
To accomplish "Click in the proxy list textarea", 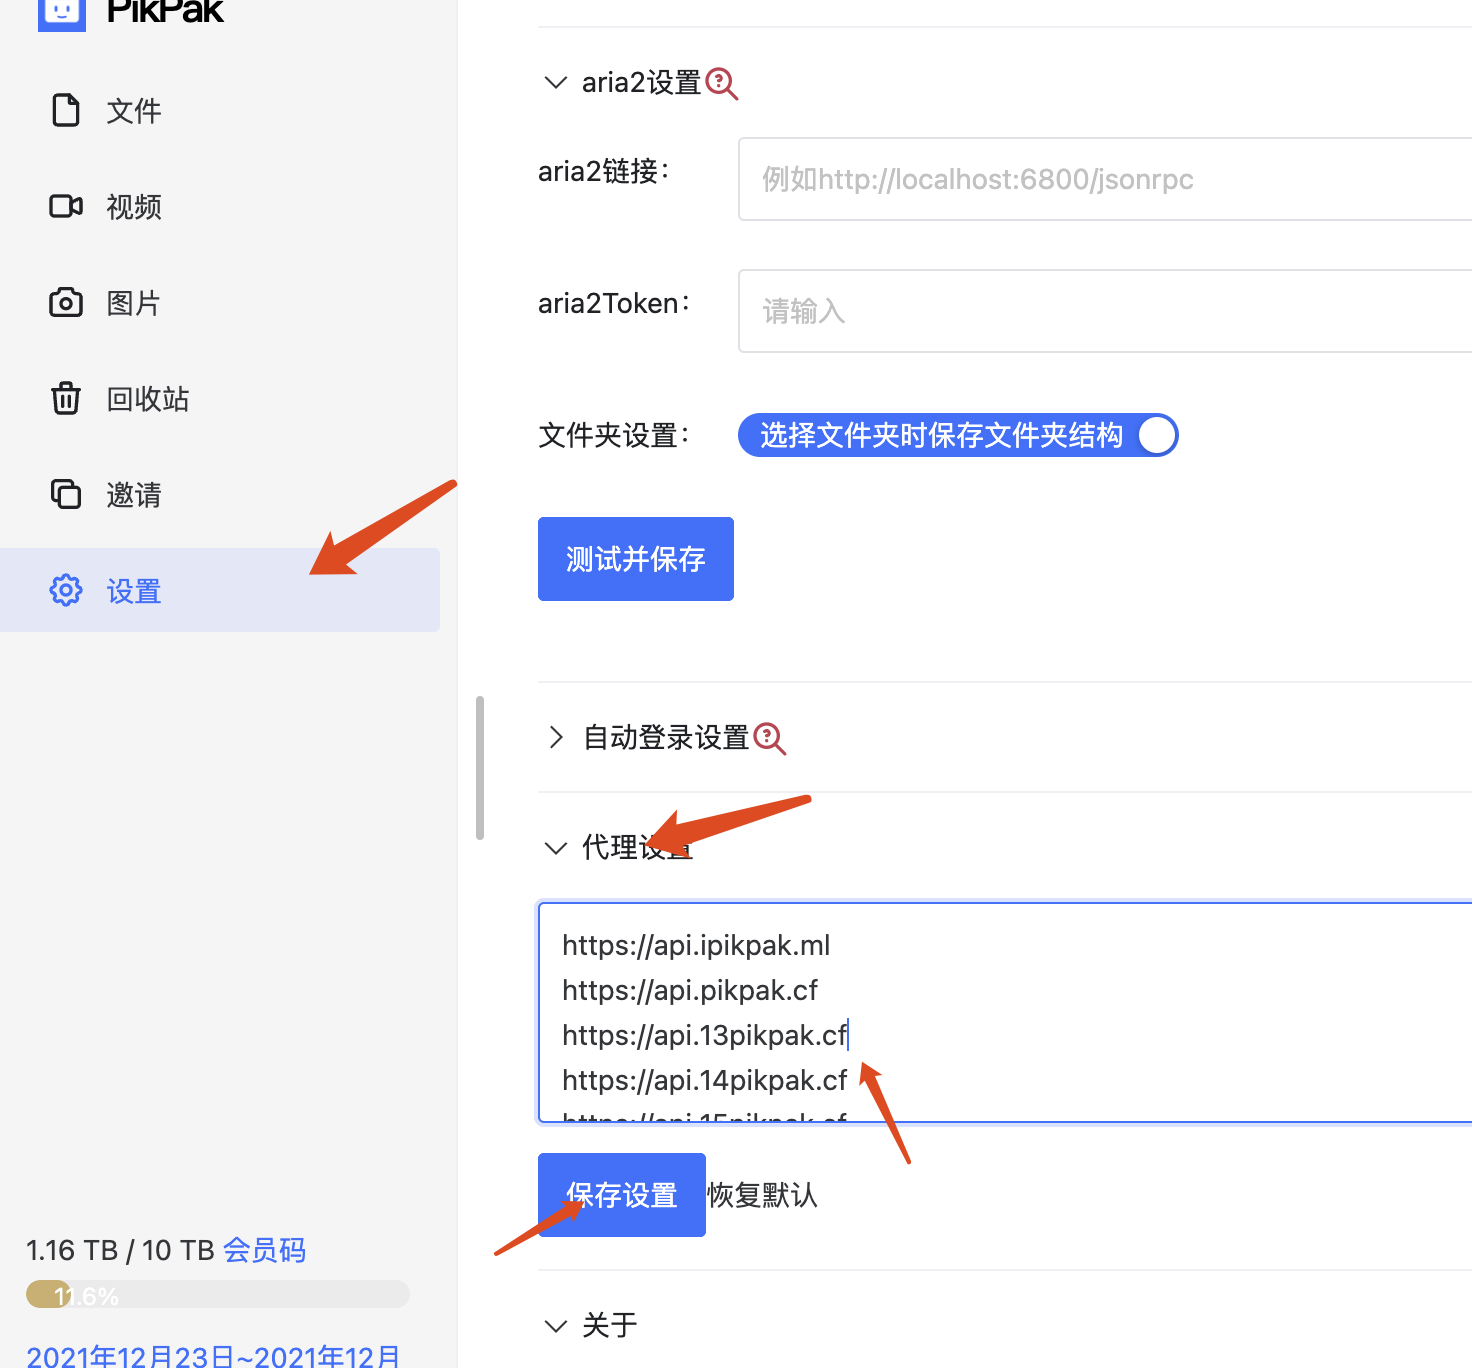I will [1005, 1012].
